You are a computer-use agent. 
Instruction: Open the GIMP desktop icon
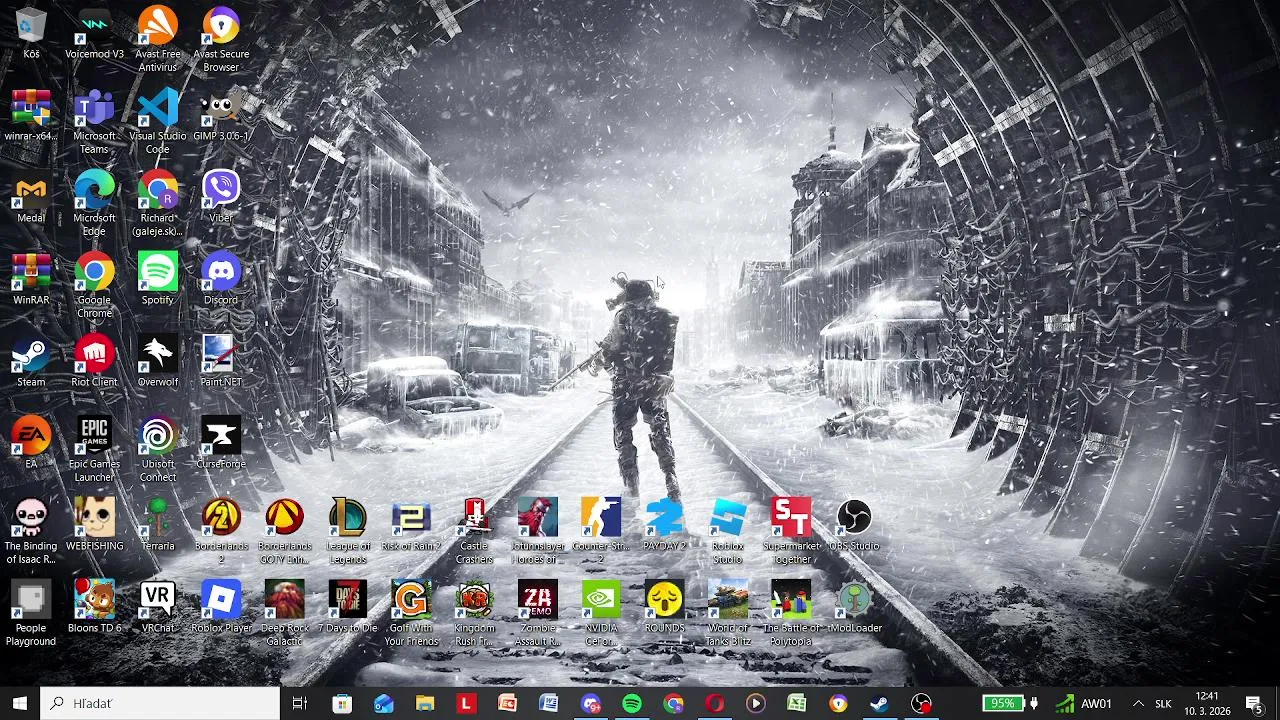221,115
